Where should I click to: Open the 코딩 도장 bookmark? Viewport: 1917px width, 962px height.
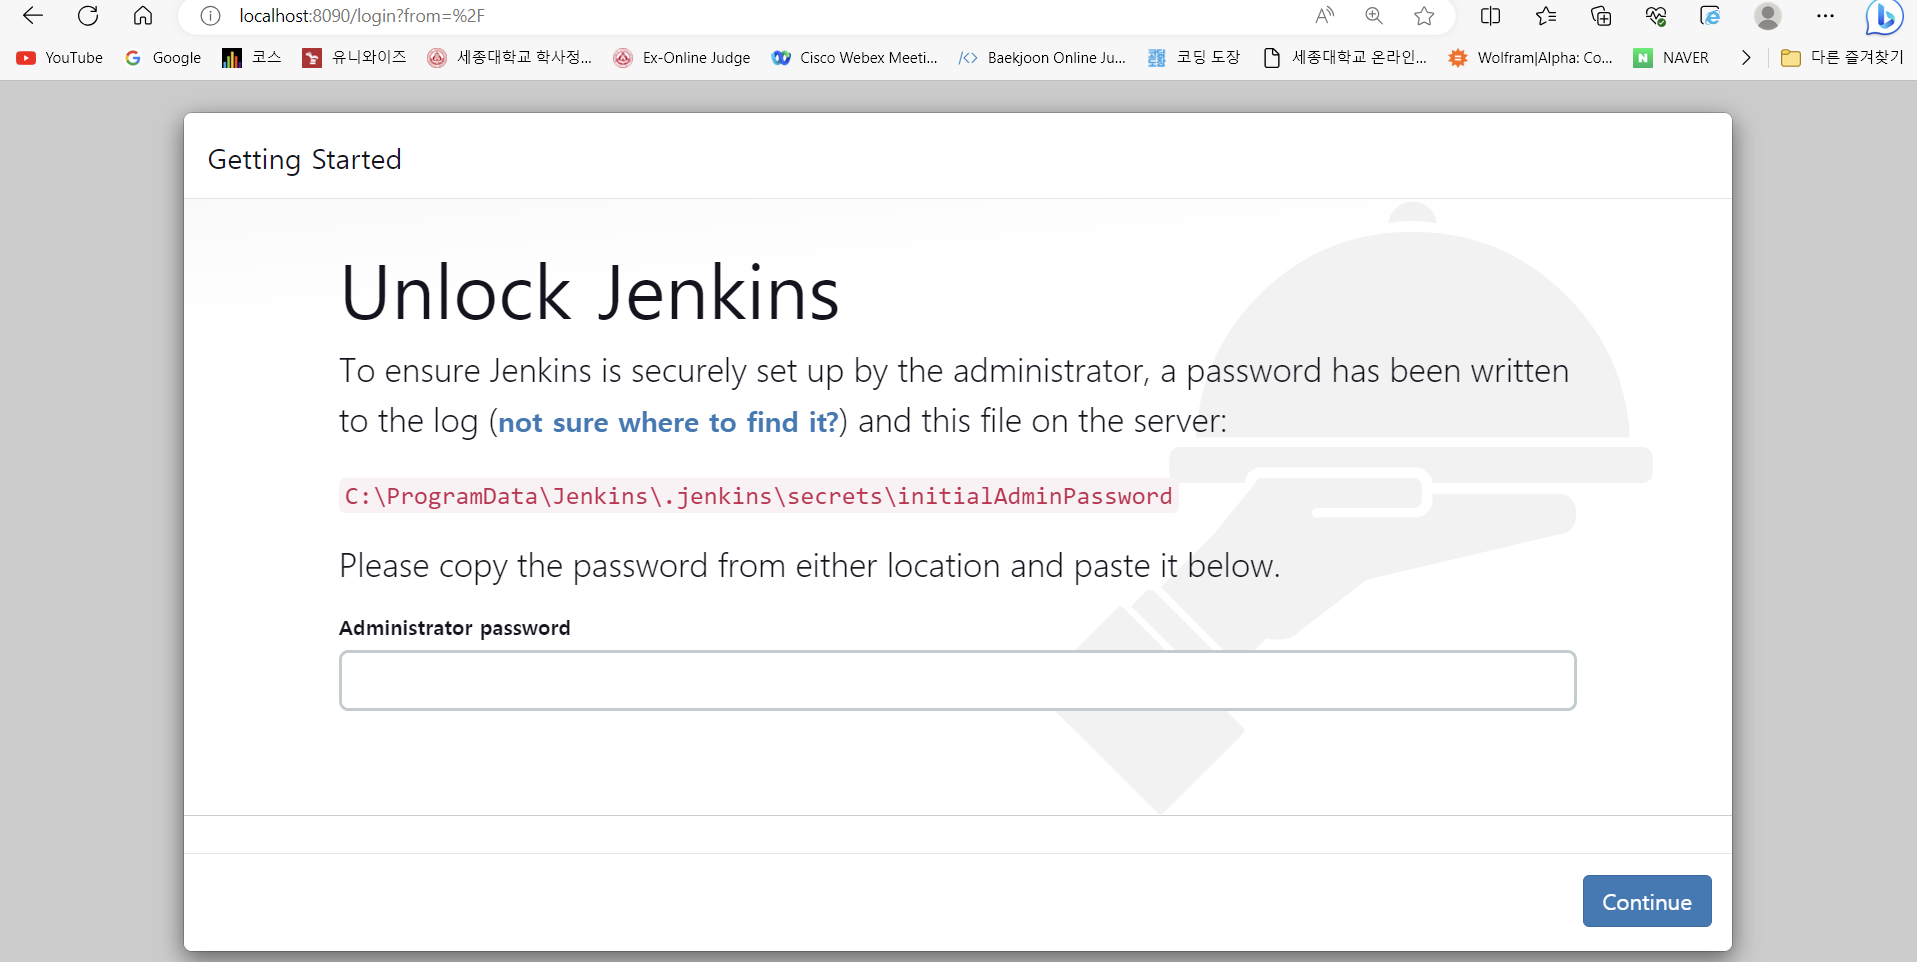[1194, 58]
